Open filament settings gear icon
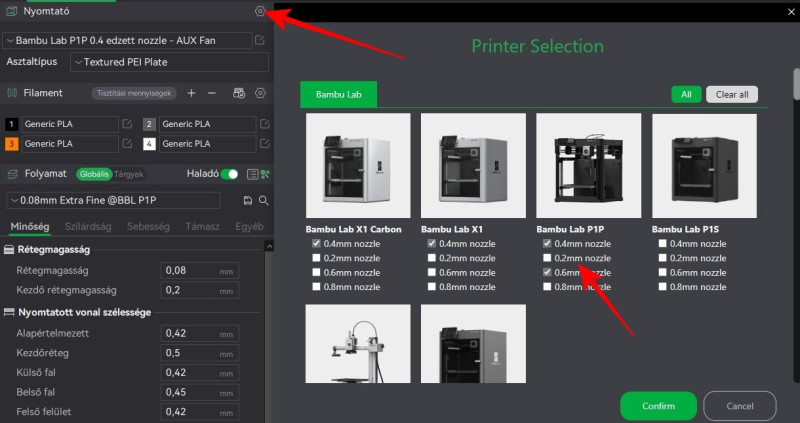Viewport: 800px width, 423px height. pos(260,93)
